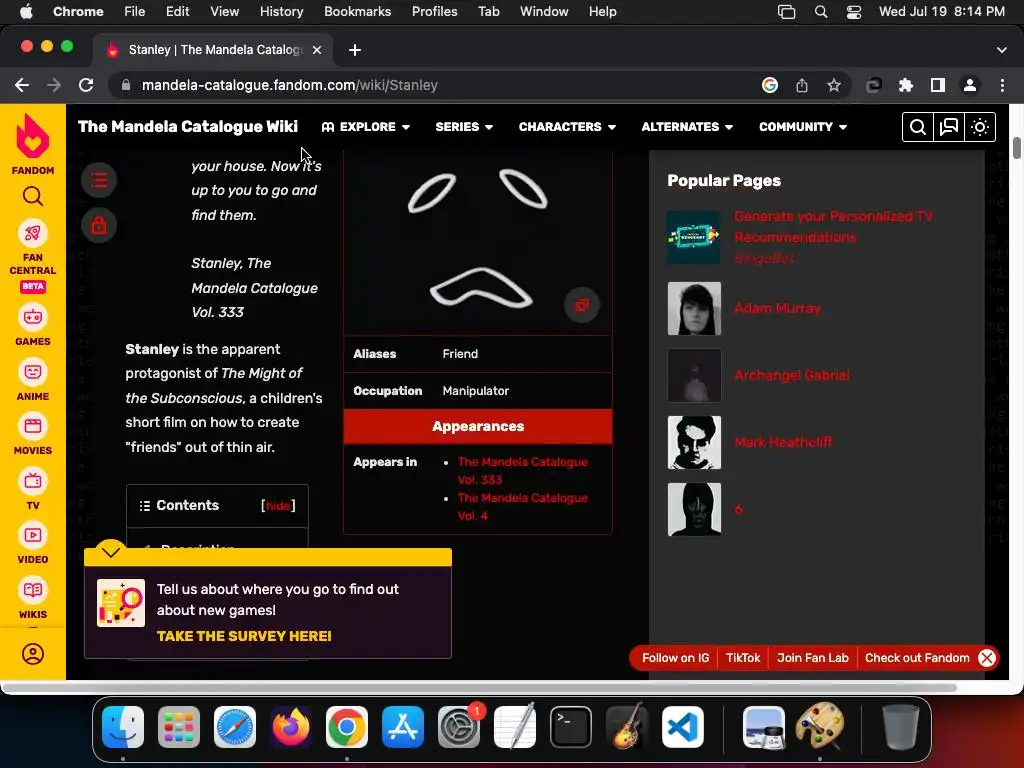The image size is (1024, 768).
Task: Launch Firefox from the dock
Action: tap(291, 726)
